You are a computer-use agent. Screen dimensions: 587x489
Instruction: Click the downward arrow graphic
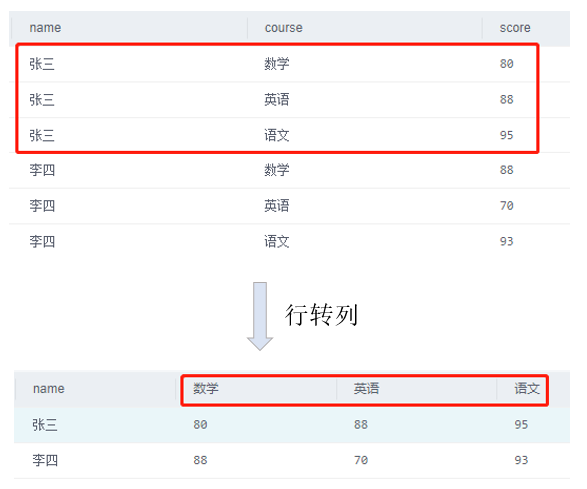pyautogui.click(x=260, y=316)
